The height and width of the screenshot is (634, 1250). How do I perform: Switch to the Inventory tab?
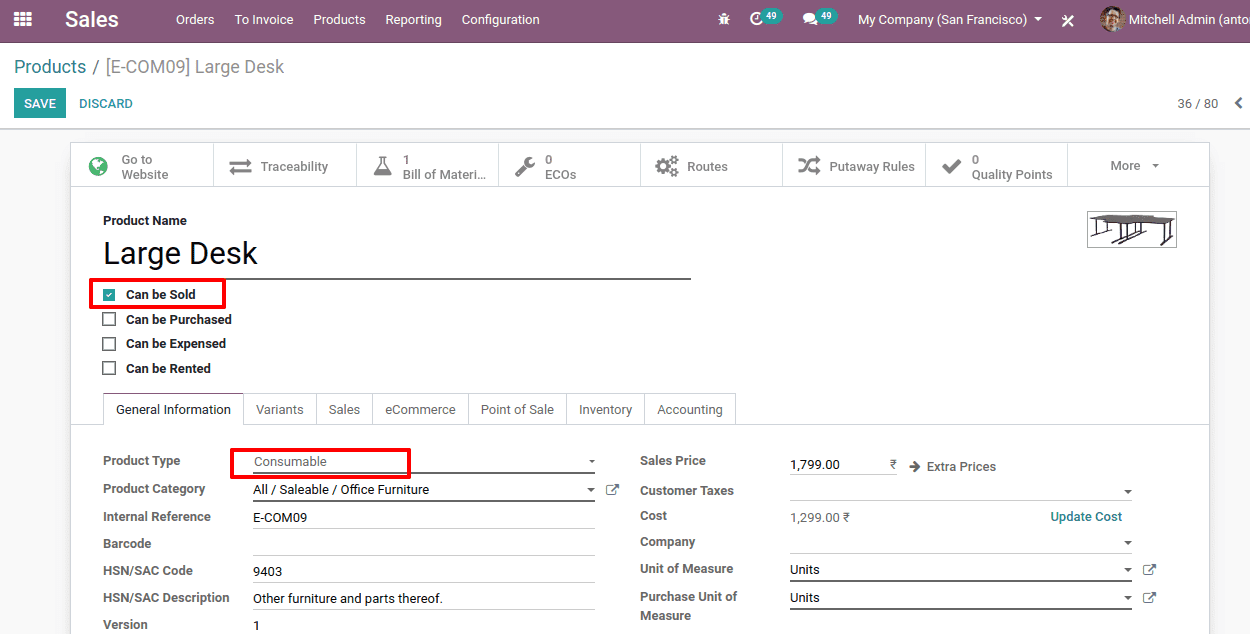tap(605, 409)
